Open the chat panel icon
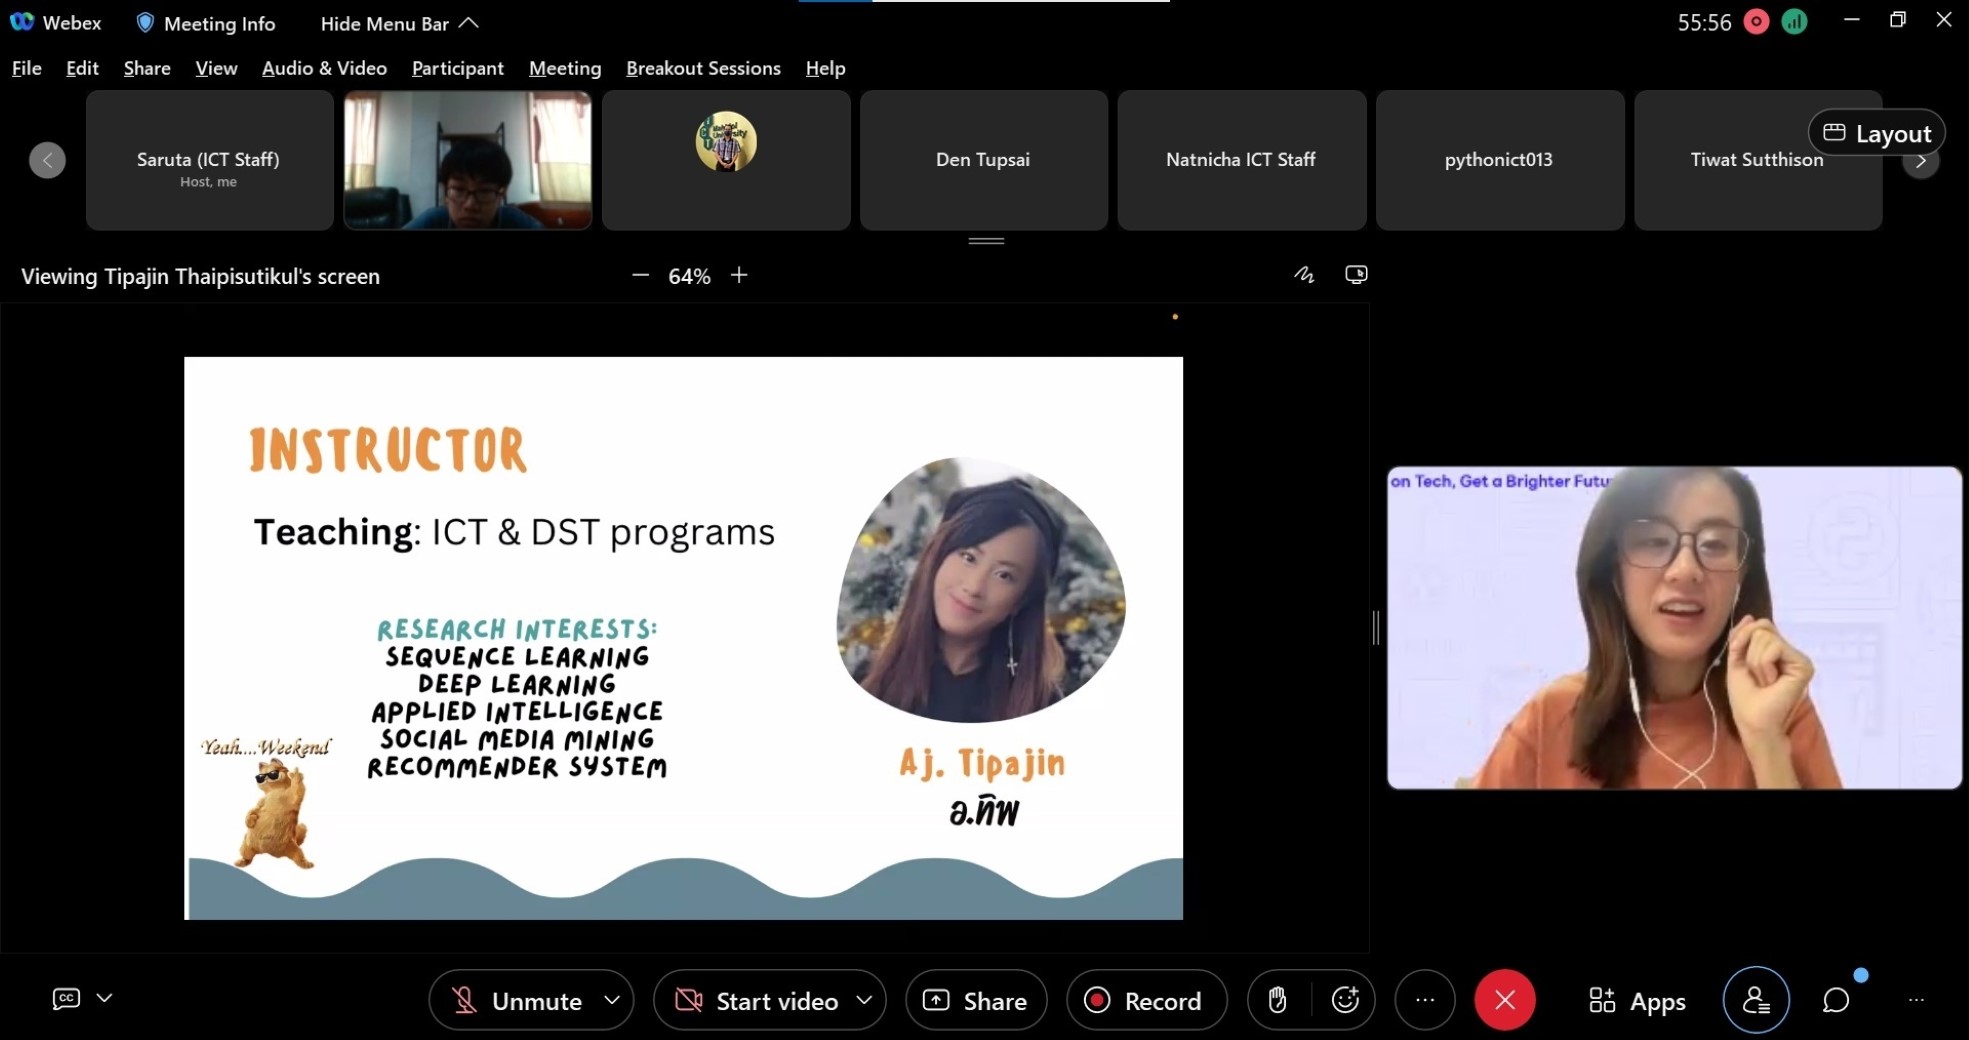This screenshot has height=1040, width=1969. pyautogui.click(x=1835, y=1000)
